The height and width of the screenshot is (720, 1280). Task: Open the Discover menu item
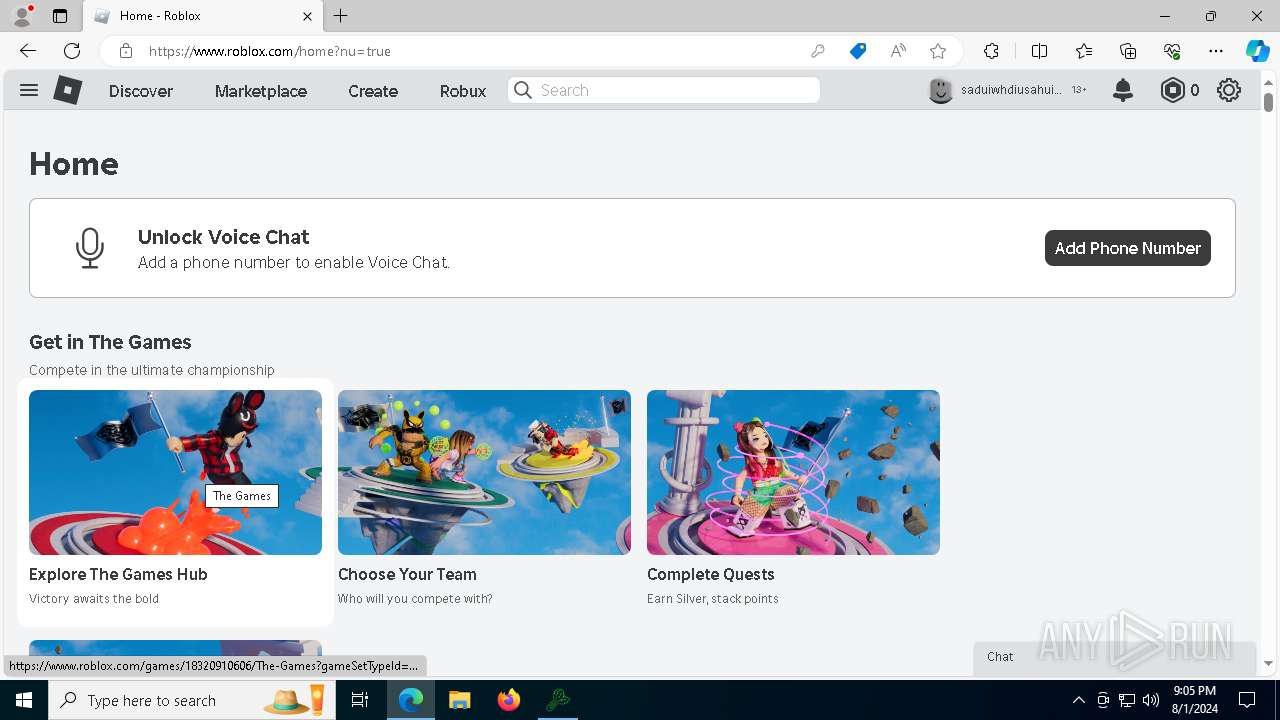coord(141,91)
